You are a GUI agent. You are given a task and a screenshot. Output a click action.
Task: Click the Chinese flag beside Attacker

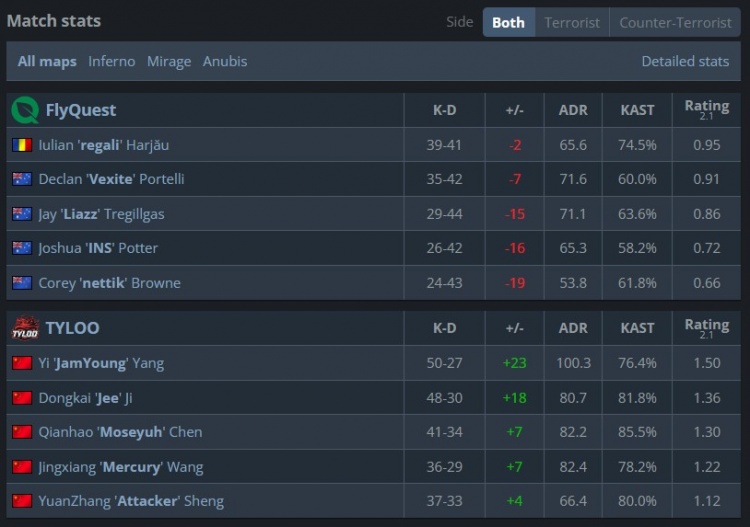pyautogui.click(x=22, y=501)
